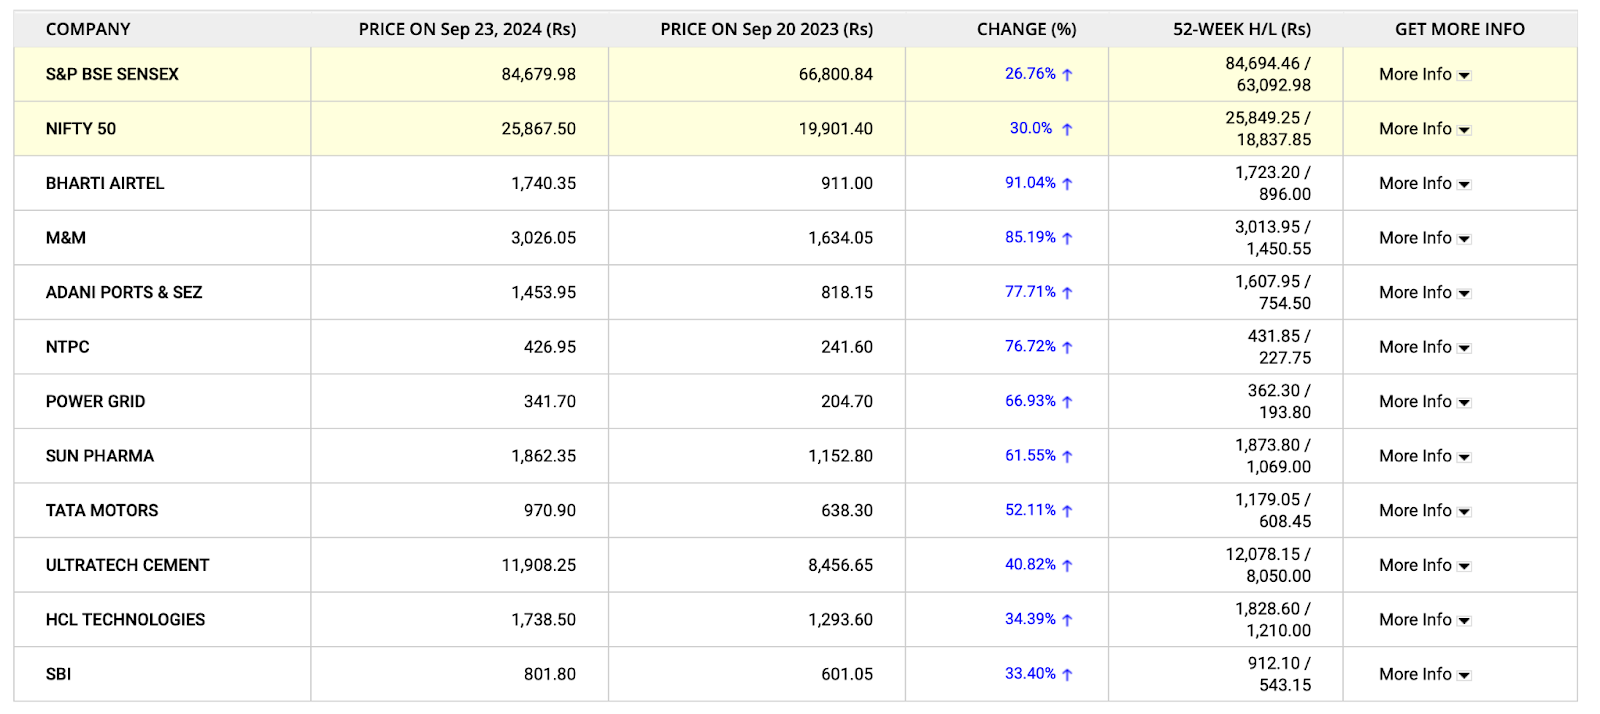Expand More Info for SBI
This screenshot has width=1600, height=714.
[x=1424, y=674]
